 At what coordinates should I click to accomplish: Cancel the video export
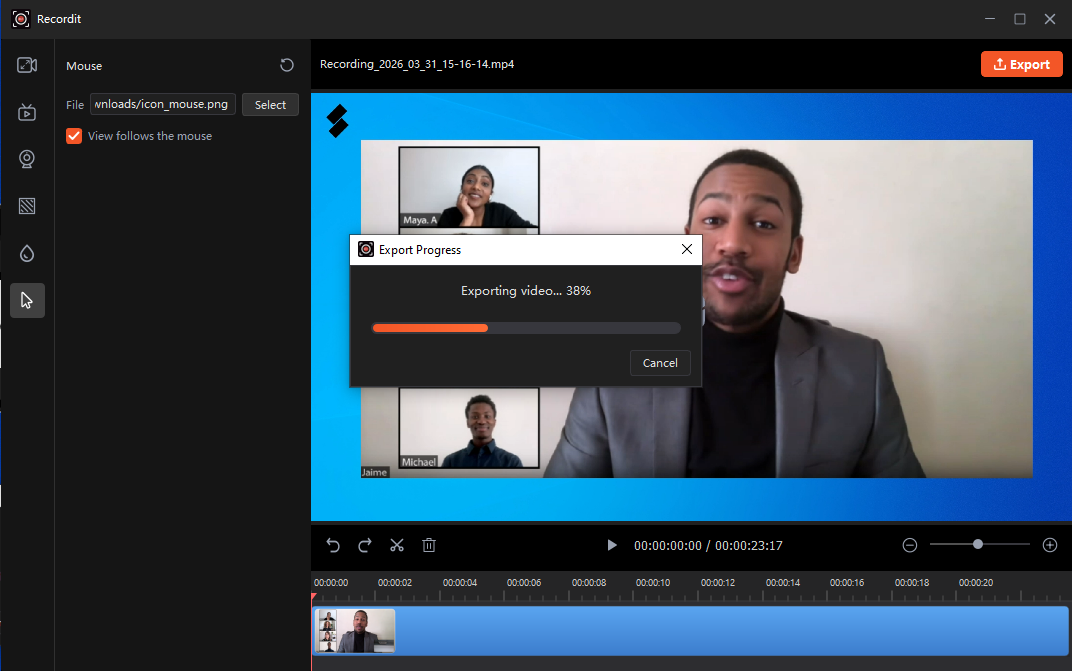coord(660,363)
